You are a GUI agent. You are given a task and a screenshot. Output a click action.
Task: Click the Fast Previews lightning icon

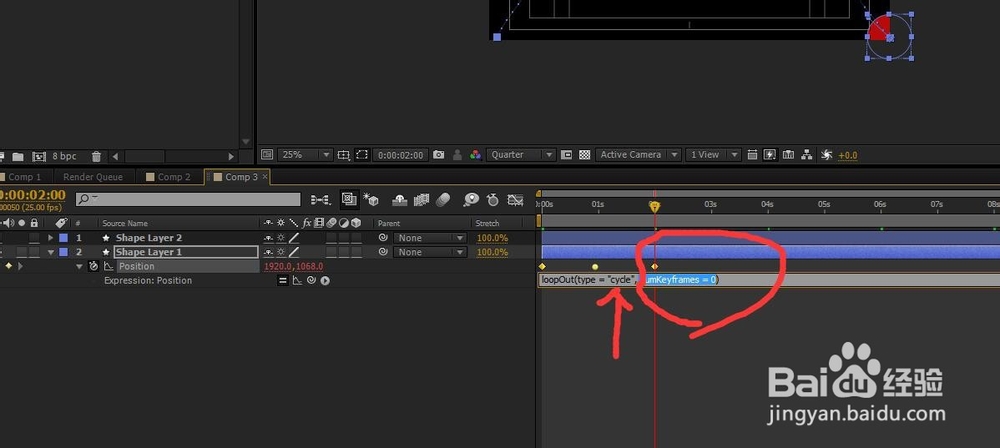[x=770, y=154]
